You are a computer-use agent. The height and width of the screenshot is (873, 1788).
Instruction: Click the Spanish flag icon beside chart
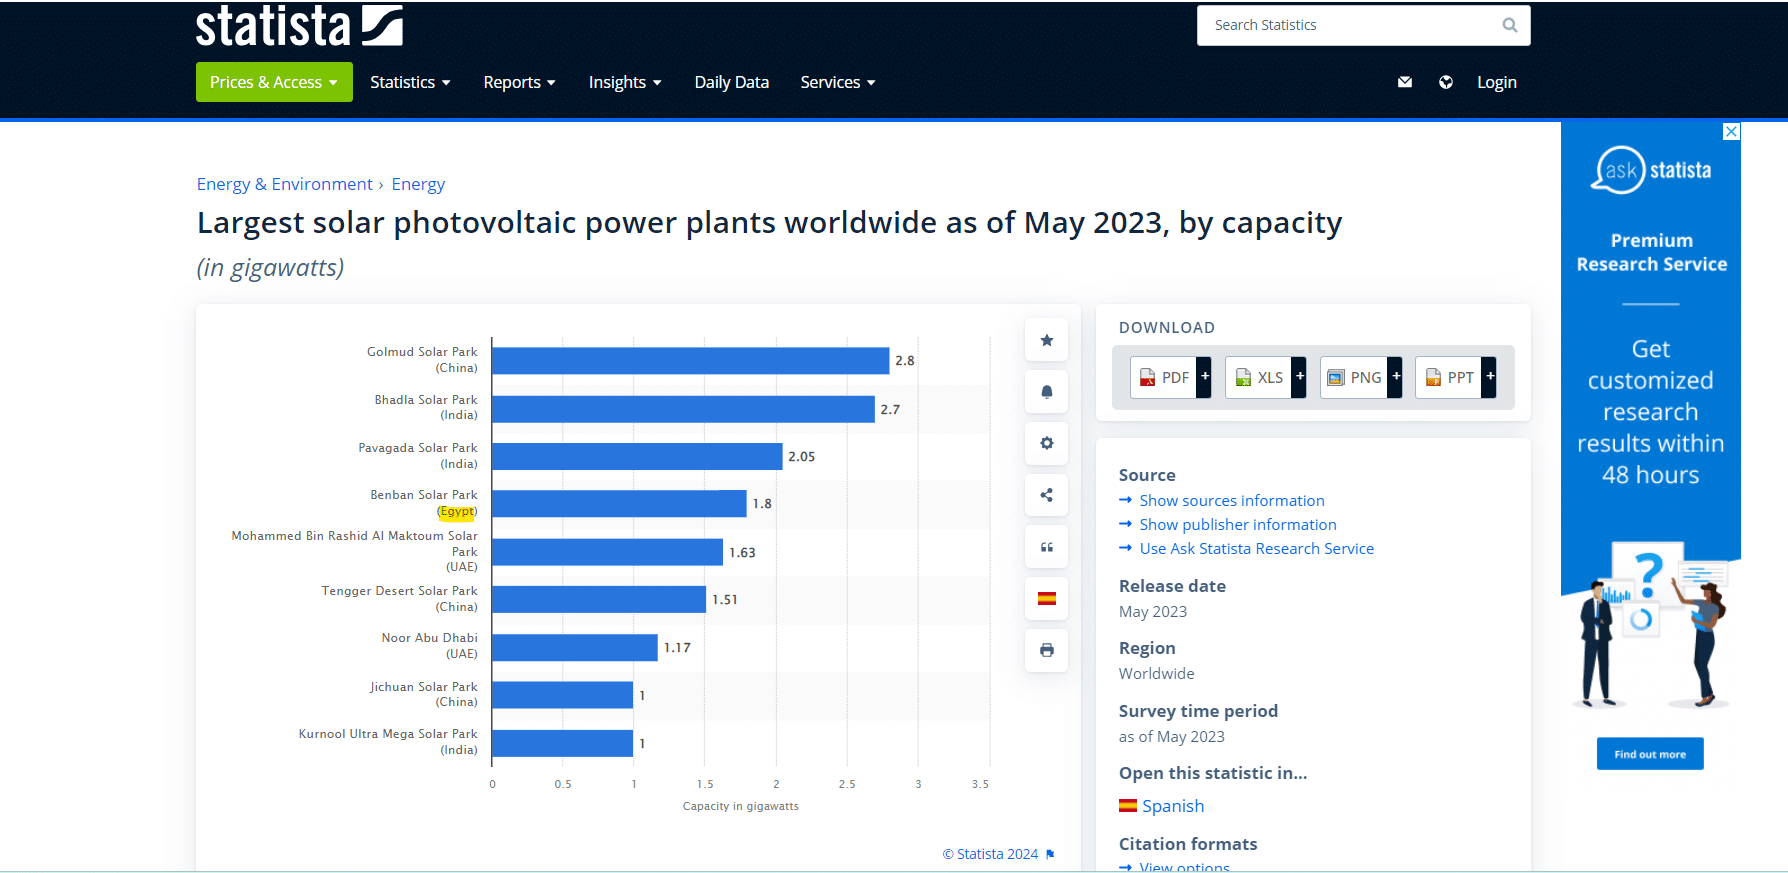(x=1046, y=599)
